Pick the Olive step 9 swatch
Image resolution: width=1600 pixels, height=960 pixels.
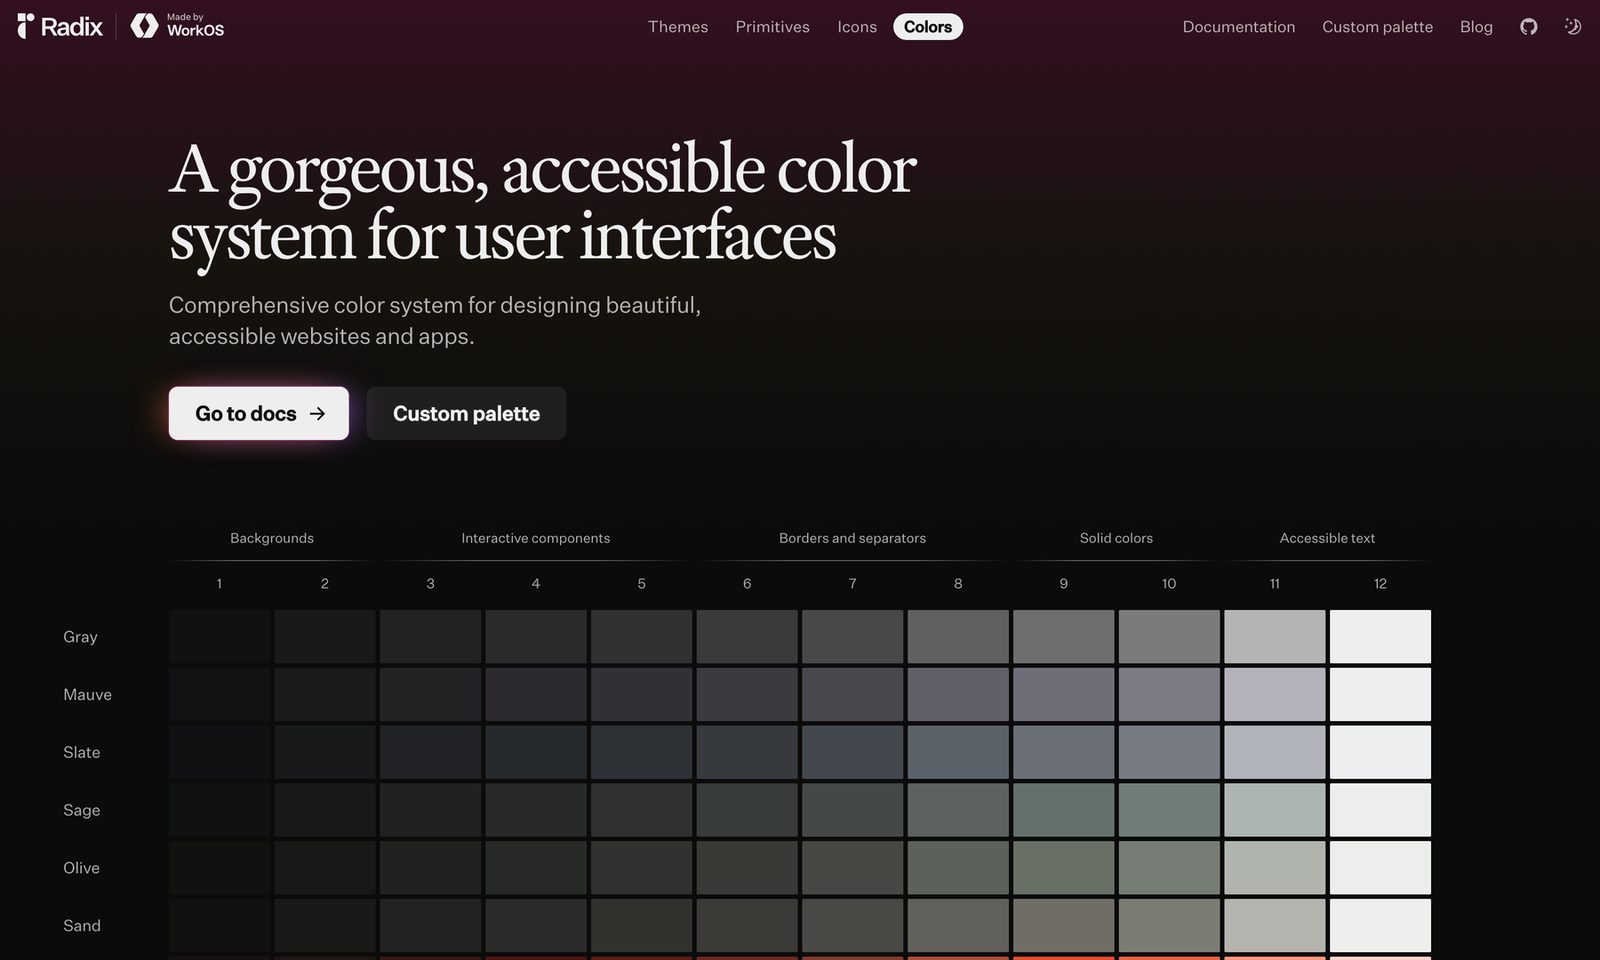[x=1063, y=868]
